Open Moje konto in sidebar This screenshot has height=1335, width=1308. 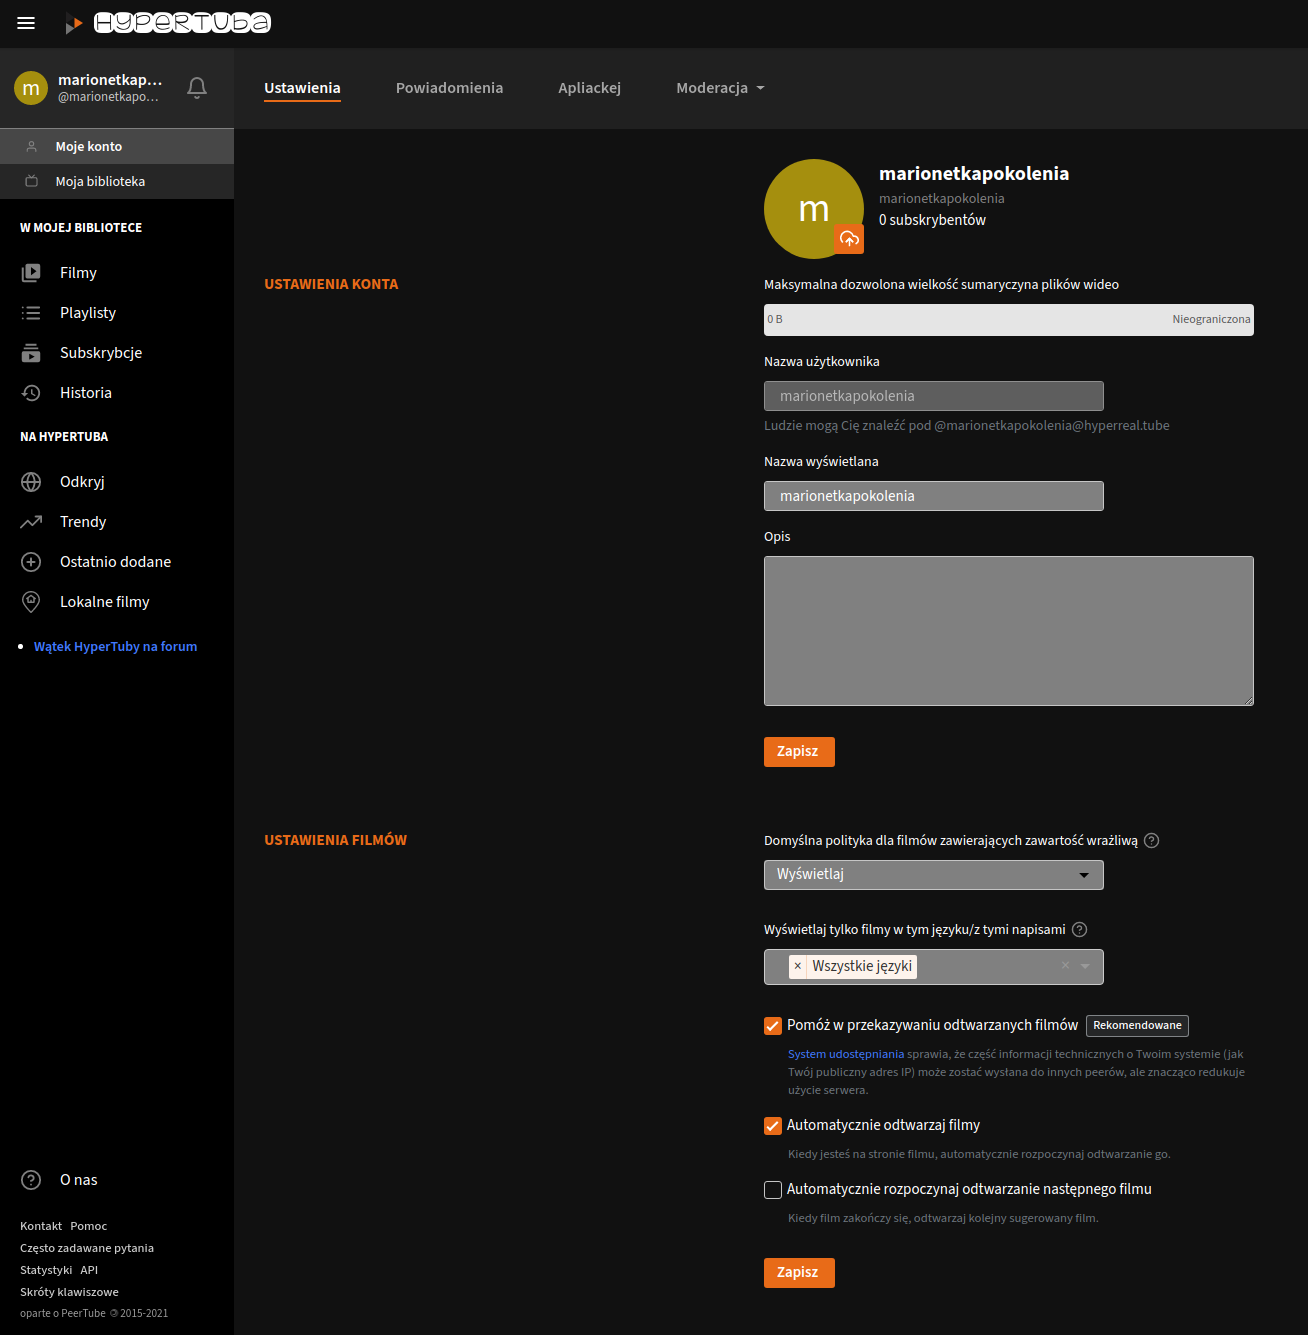click(117, 146)
